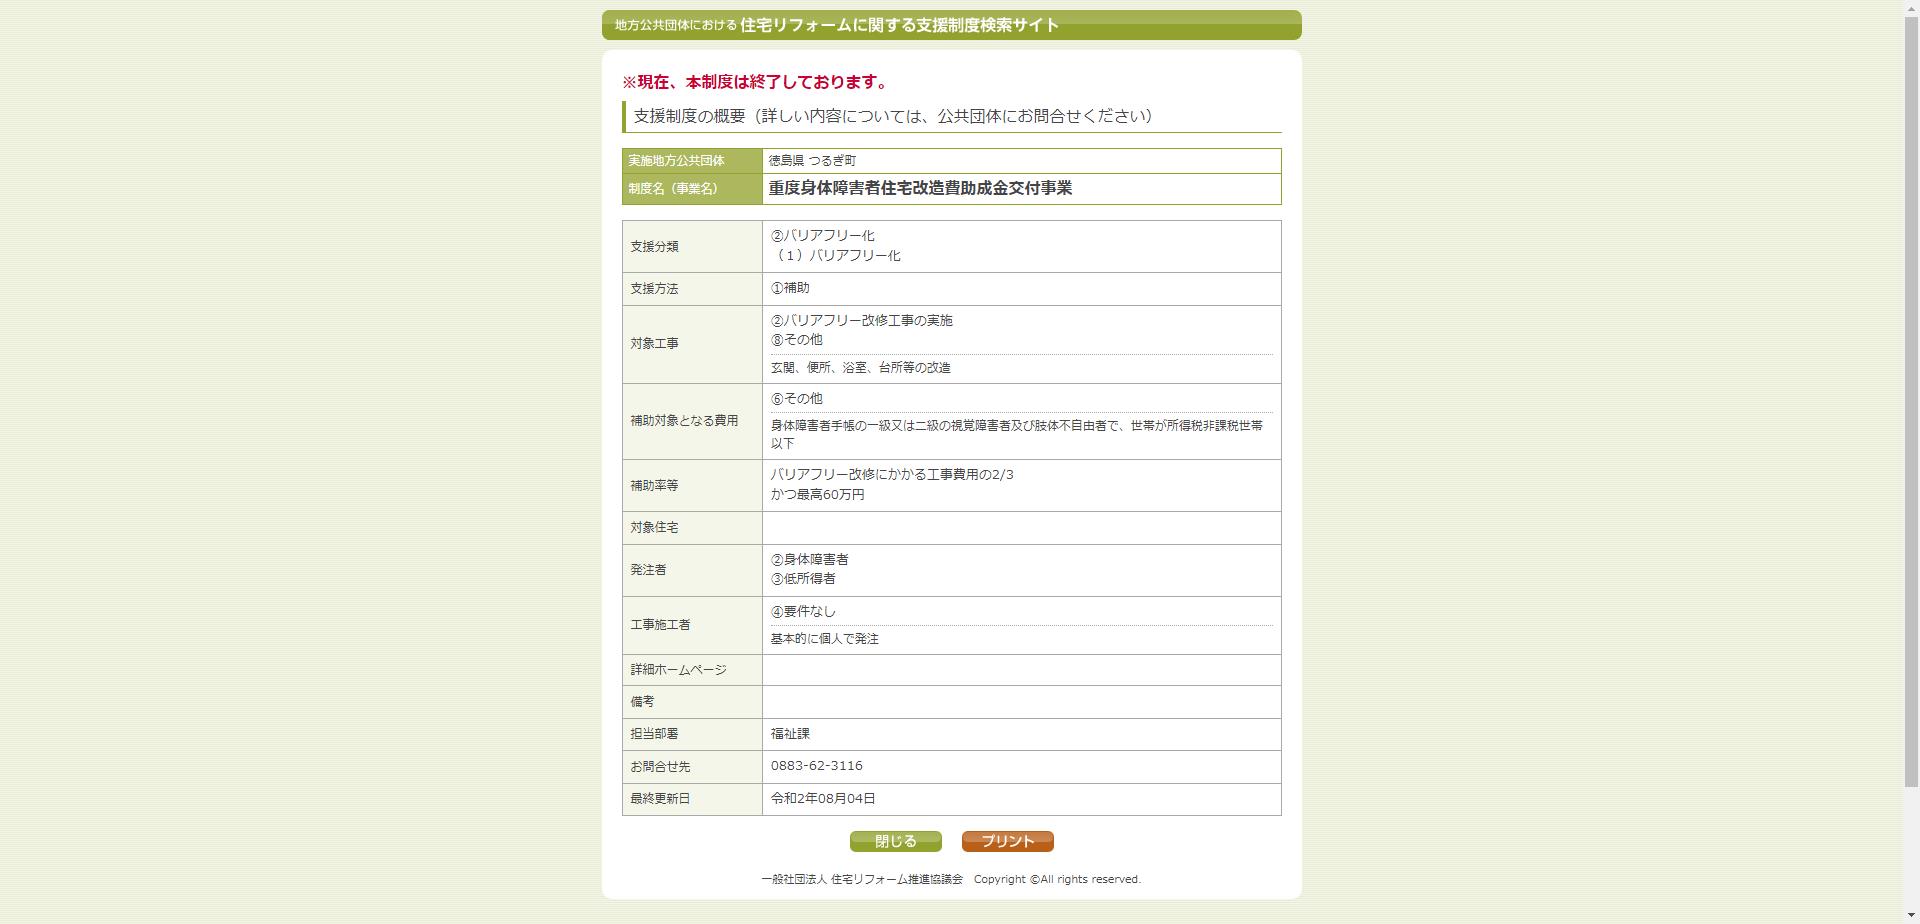Click the text ②バリアフリー化 in 支援分類
1920x924 pixels.
[x=823, y=236]
